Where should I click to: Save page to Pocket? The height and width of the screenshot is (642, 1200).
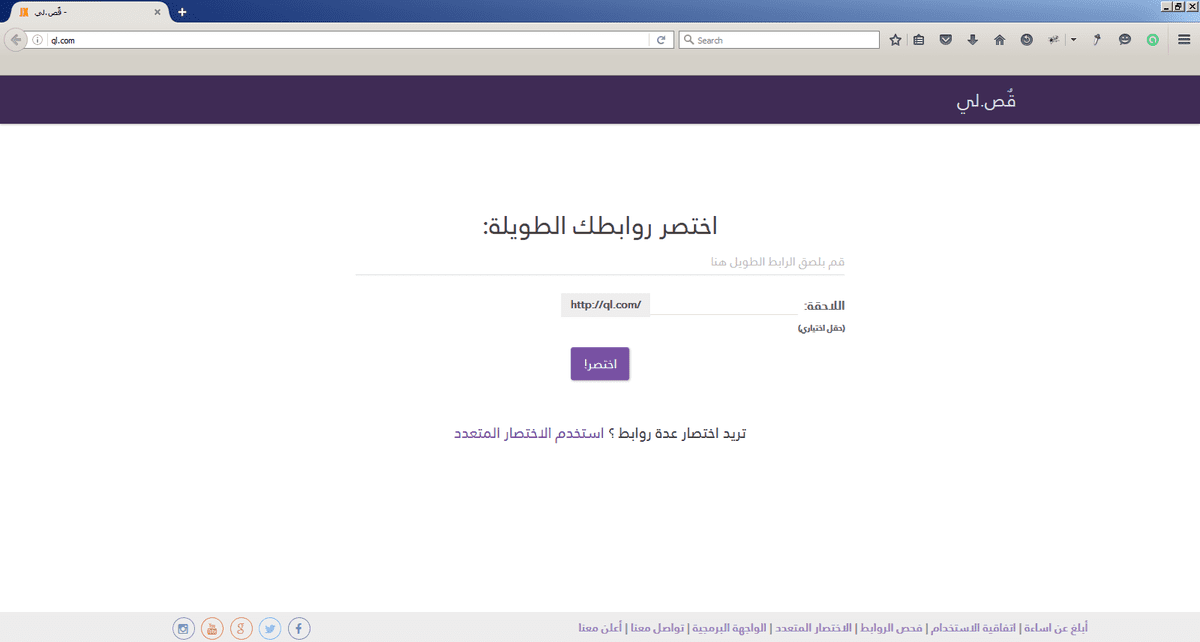point(946,40)
